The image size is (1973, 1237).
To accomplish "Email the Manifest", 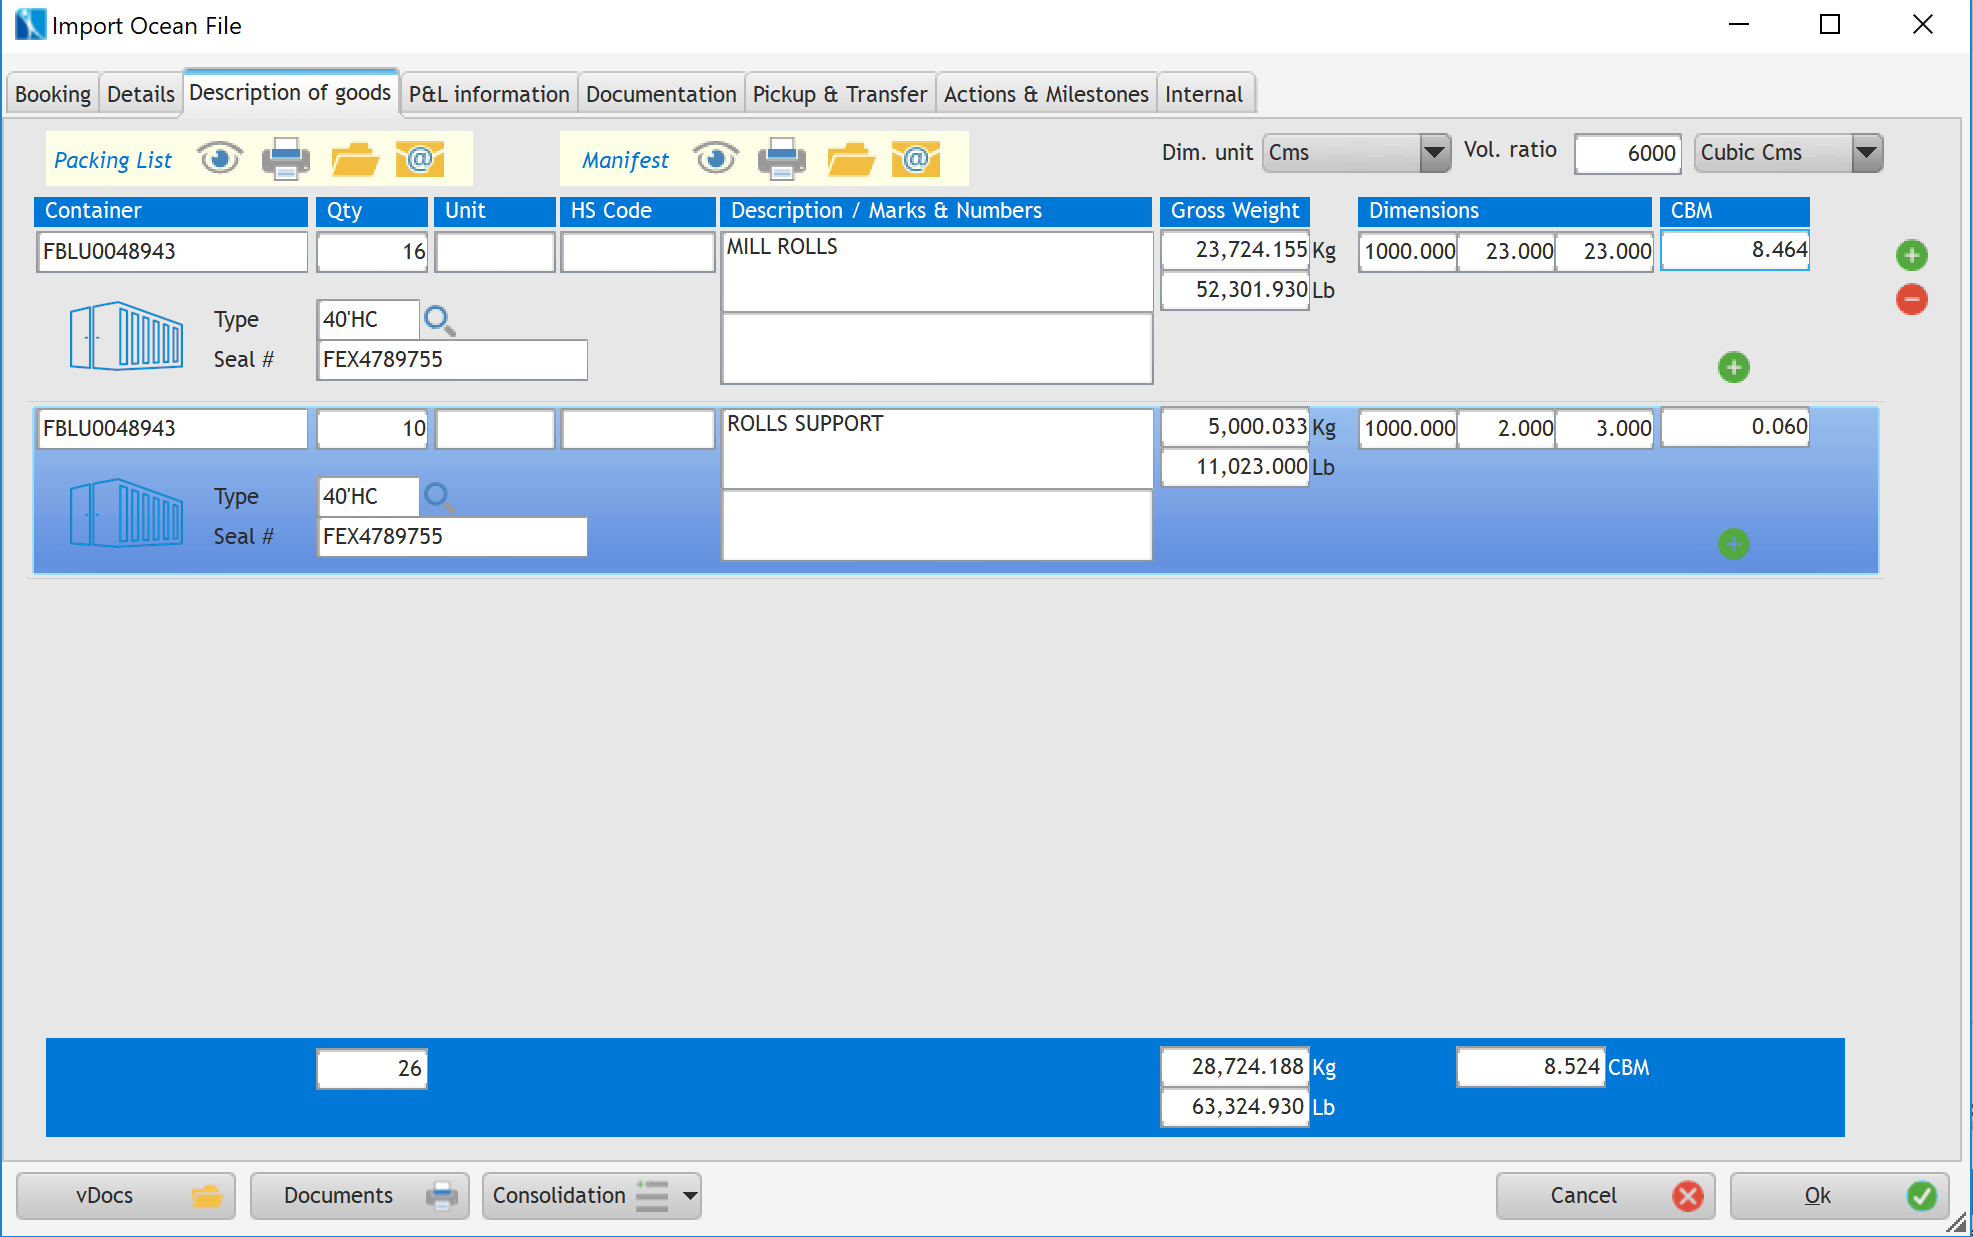I will [916, 159].
